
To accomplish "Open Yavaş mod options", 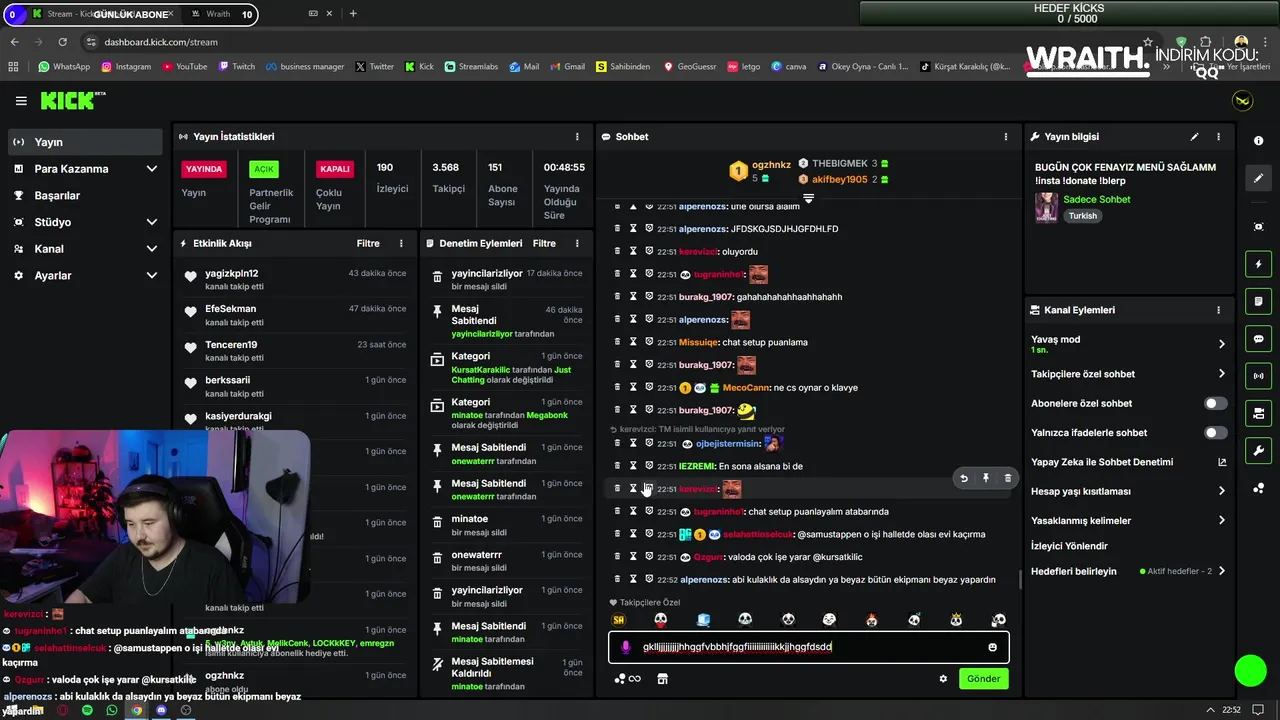I will tap(1128, 344).
